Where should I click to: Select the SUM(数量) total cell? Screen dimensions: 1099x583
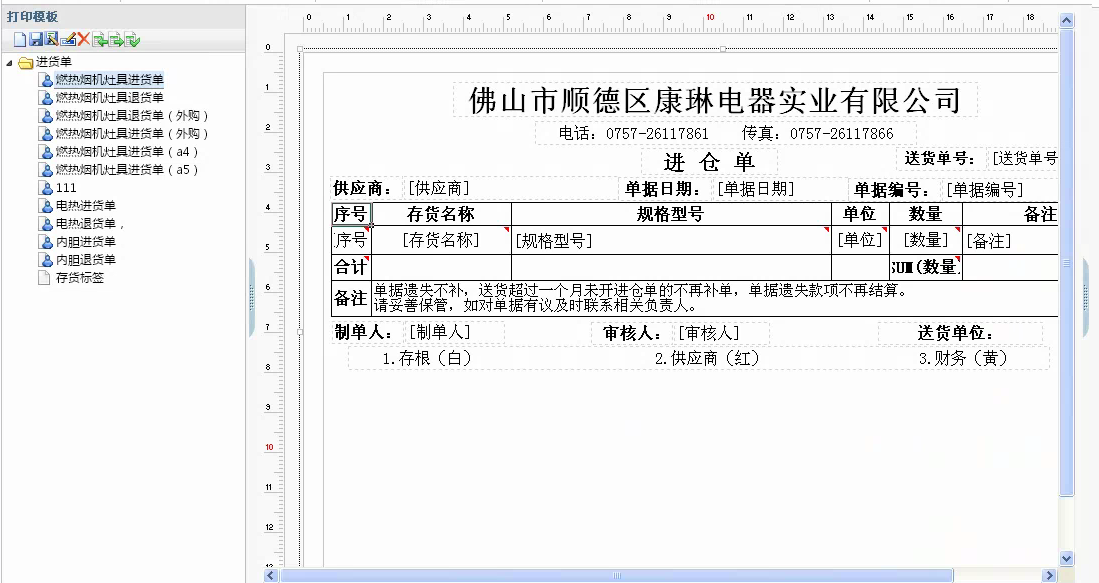(x=925, y=267)
